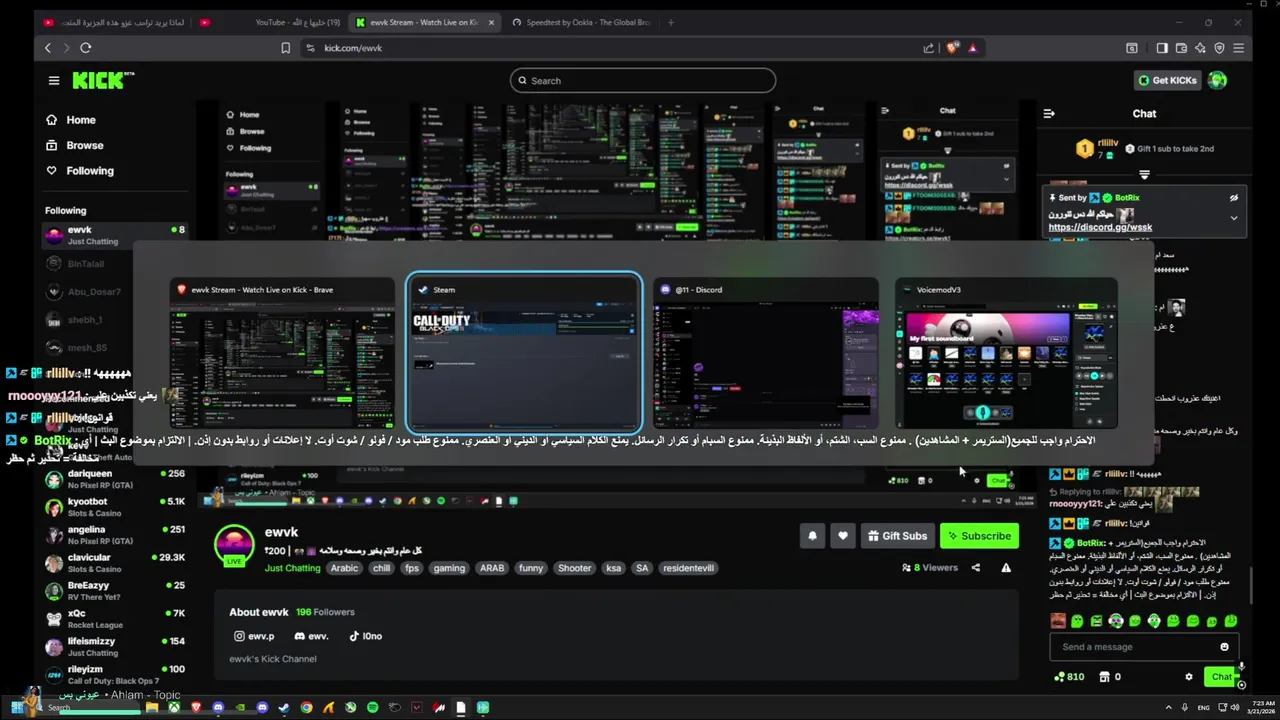The height and width of the screenshot is (720, 1280).
Task: Click the Kick search field
Action: pyautogui.click(x=643, y=81)
